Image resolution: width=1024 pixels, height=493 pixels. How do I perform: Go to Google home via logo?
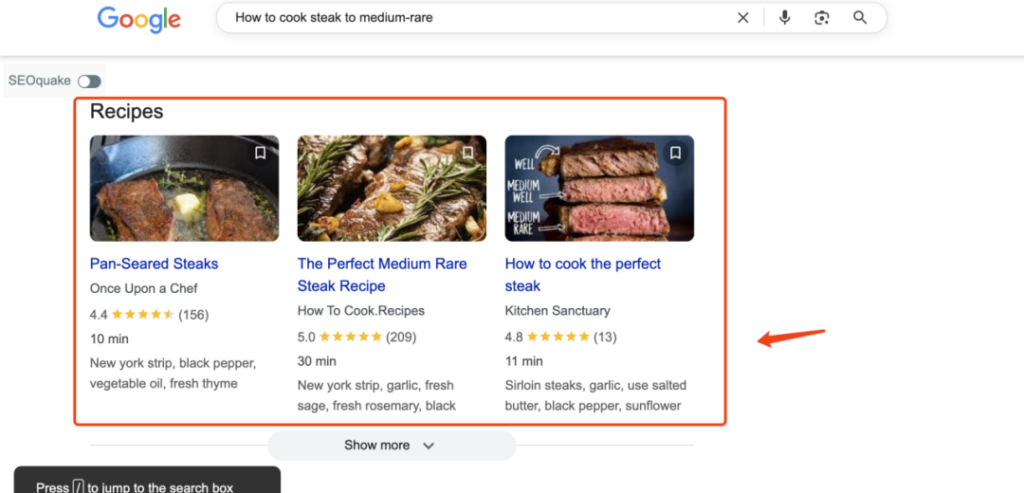139,19
